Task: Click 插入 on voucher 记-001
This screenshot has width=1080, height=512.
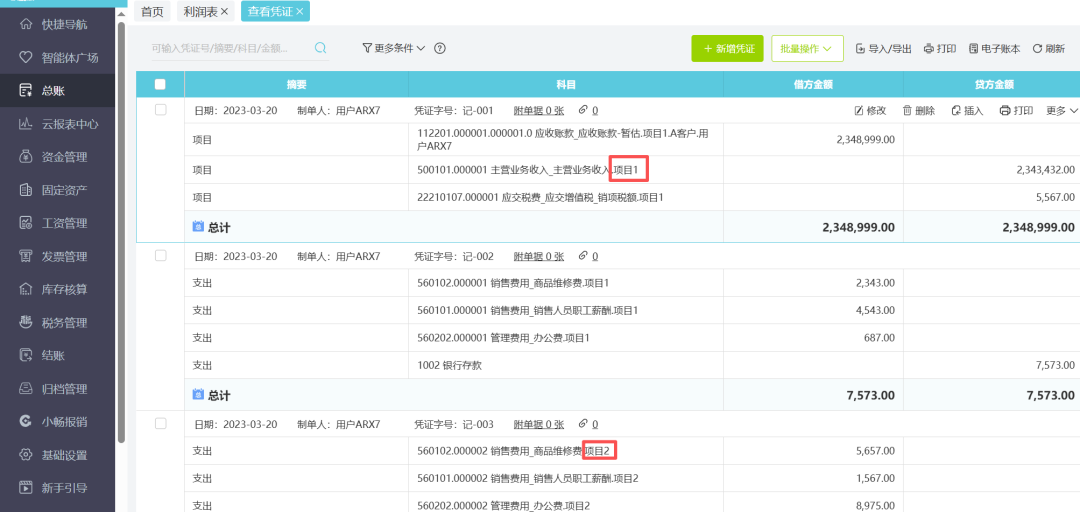Action: pyautogui.click(x=967, y=111)
